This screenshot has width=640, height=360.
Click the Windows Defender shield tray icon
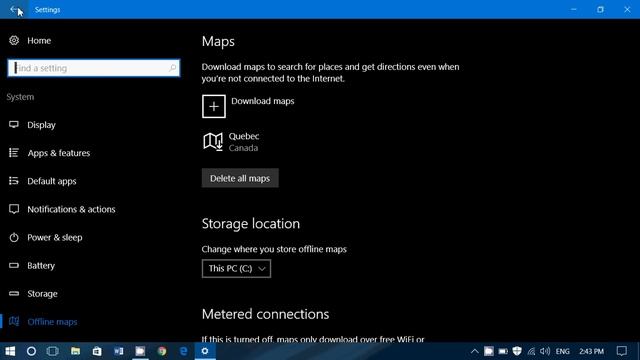[517, 351]
